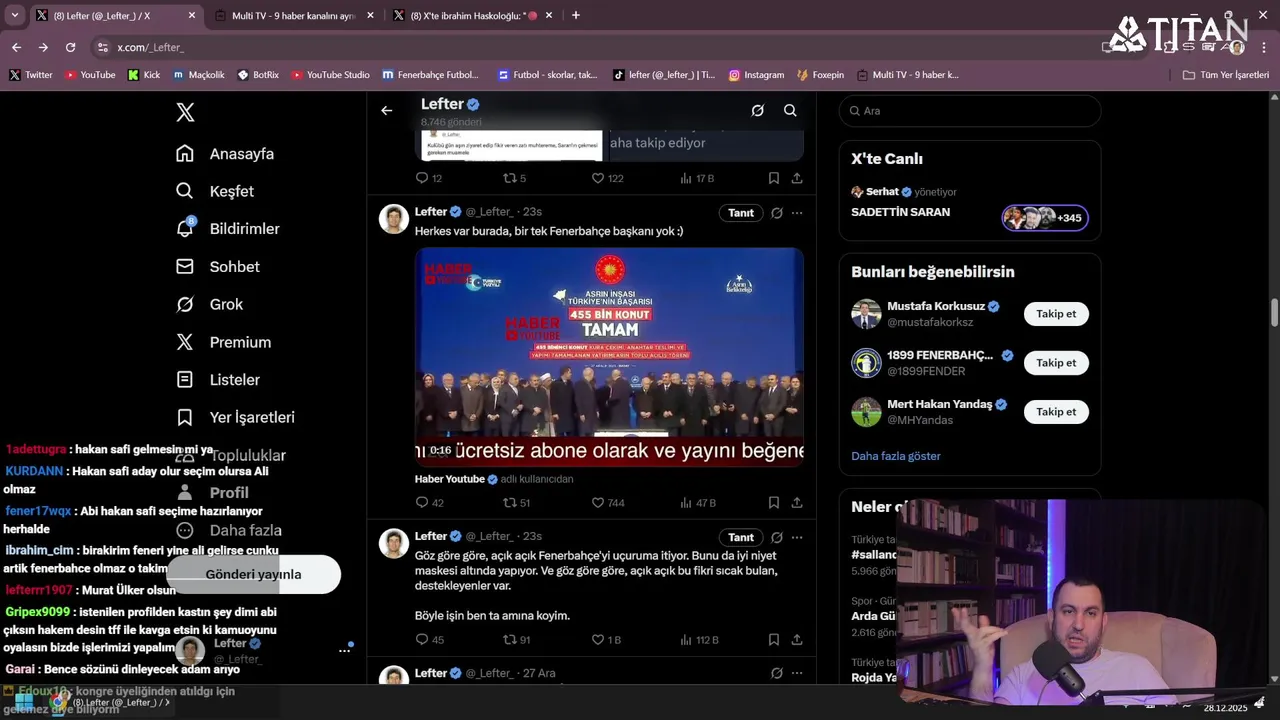Image resolution: width=1280 pixels, height=720 pixels.
Task: Open Tüm Yer İşaretleri folder
Action: tap(1225, 75)
